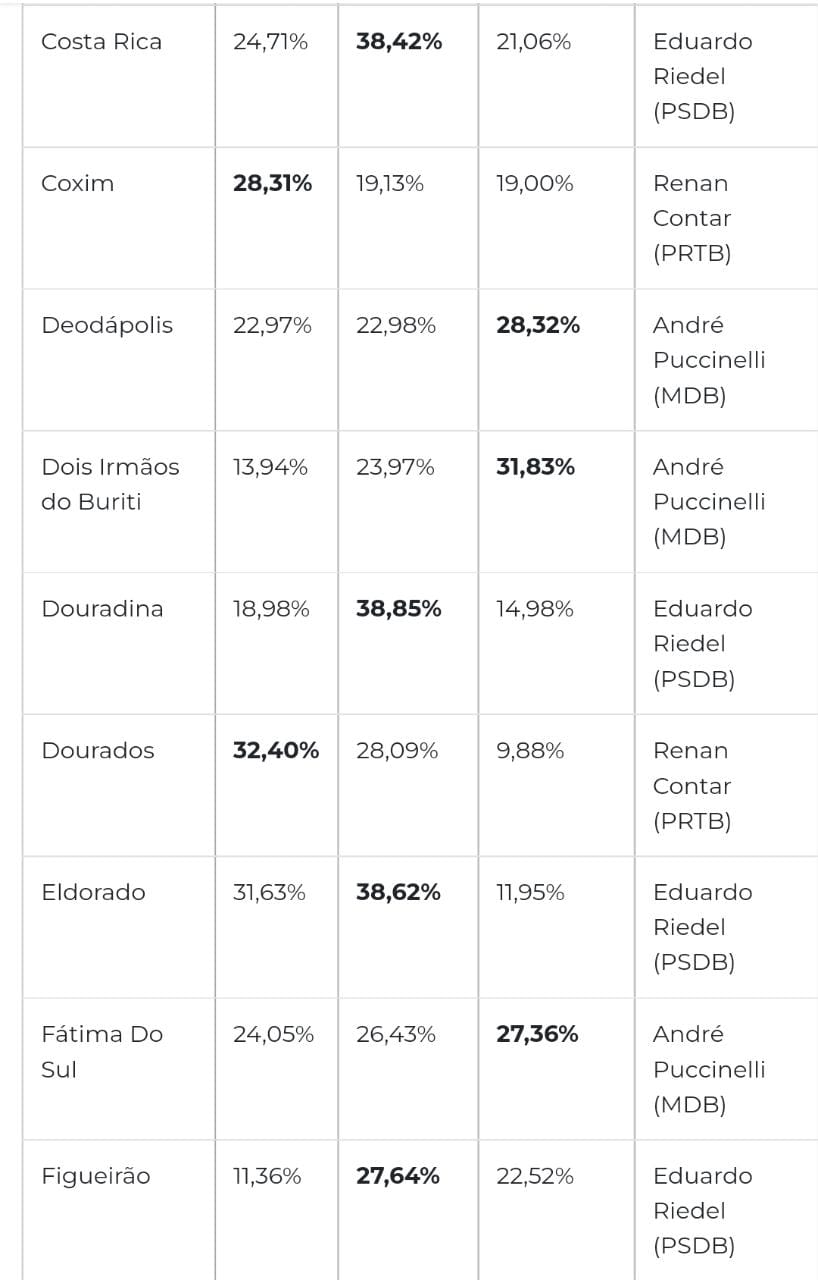The image size is (818, 1280).
Task: Click the Costa Rica city name cell
Action: (x=101, y=42)
